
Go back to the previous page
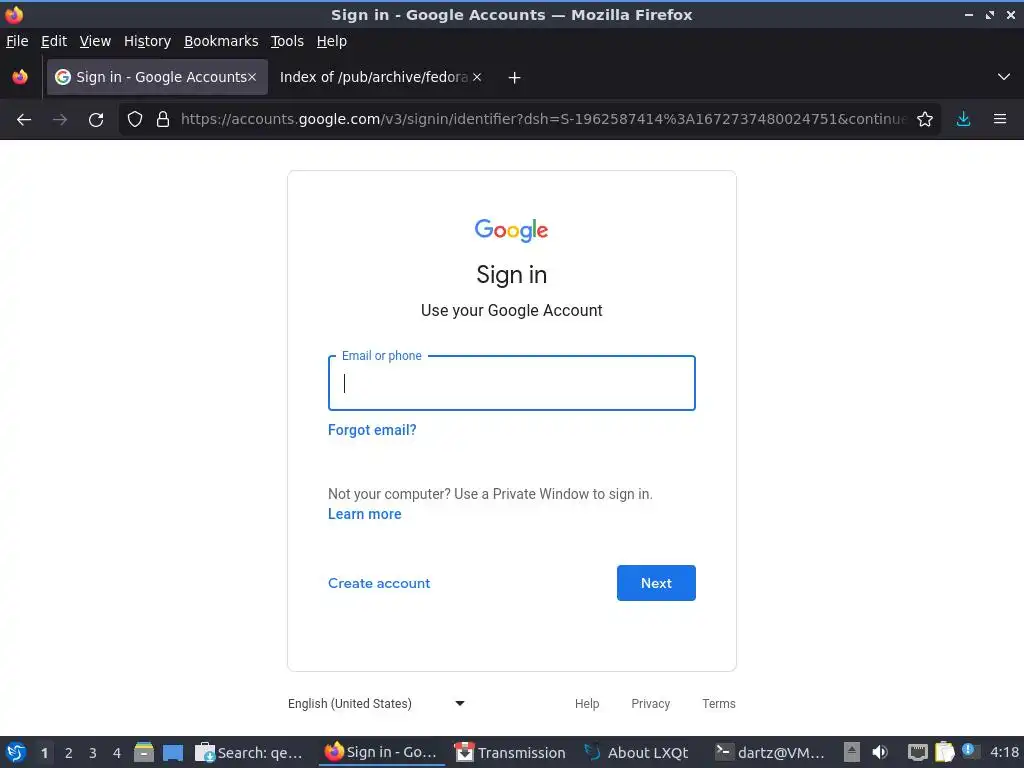point(24,120)
